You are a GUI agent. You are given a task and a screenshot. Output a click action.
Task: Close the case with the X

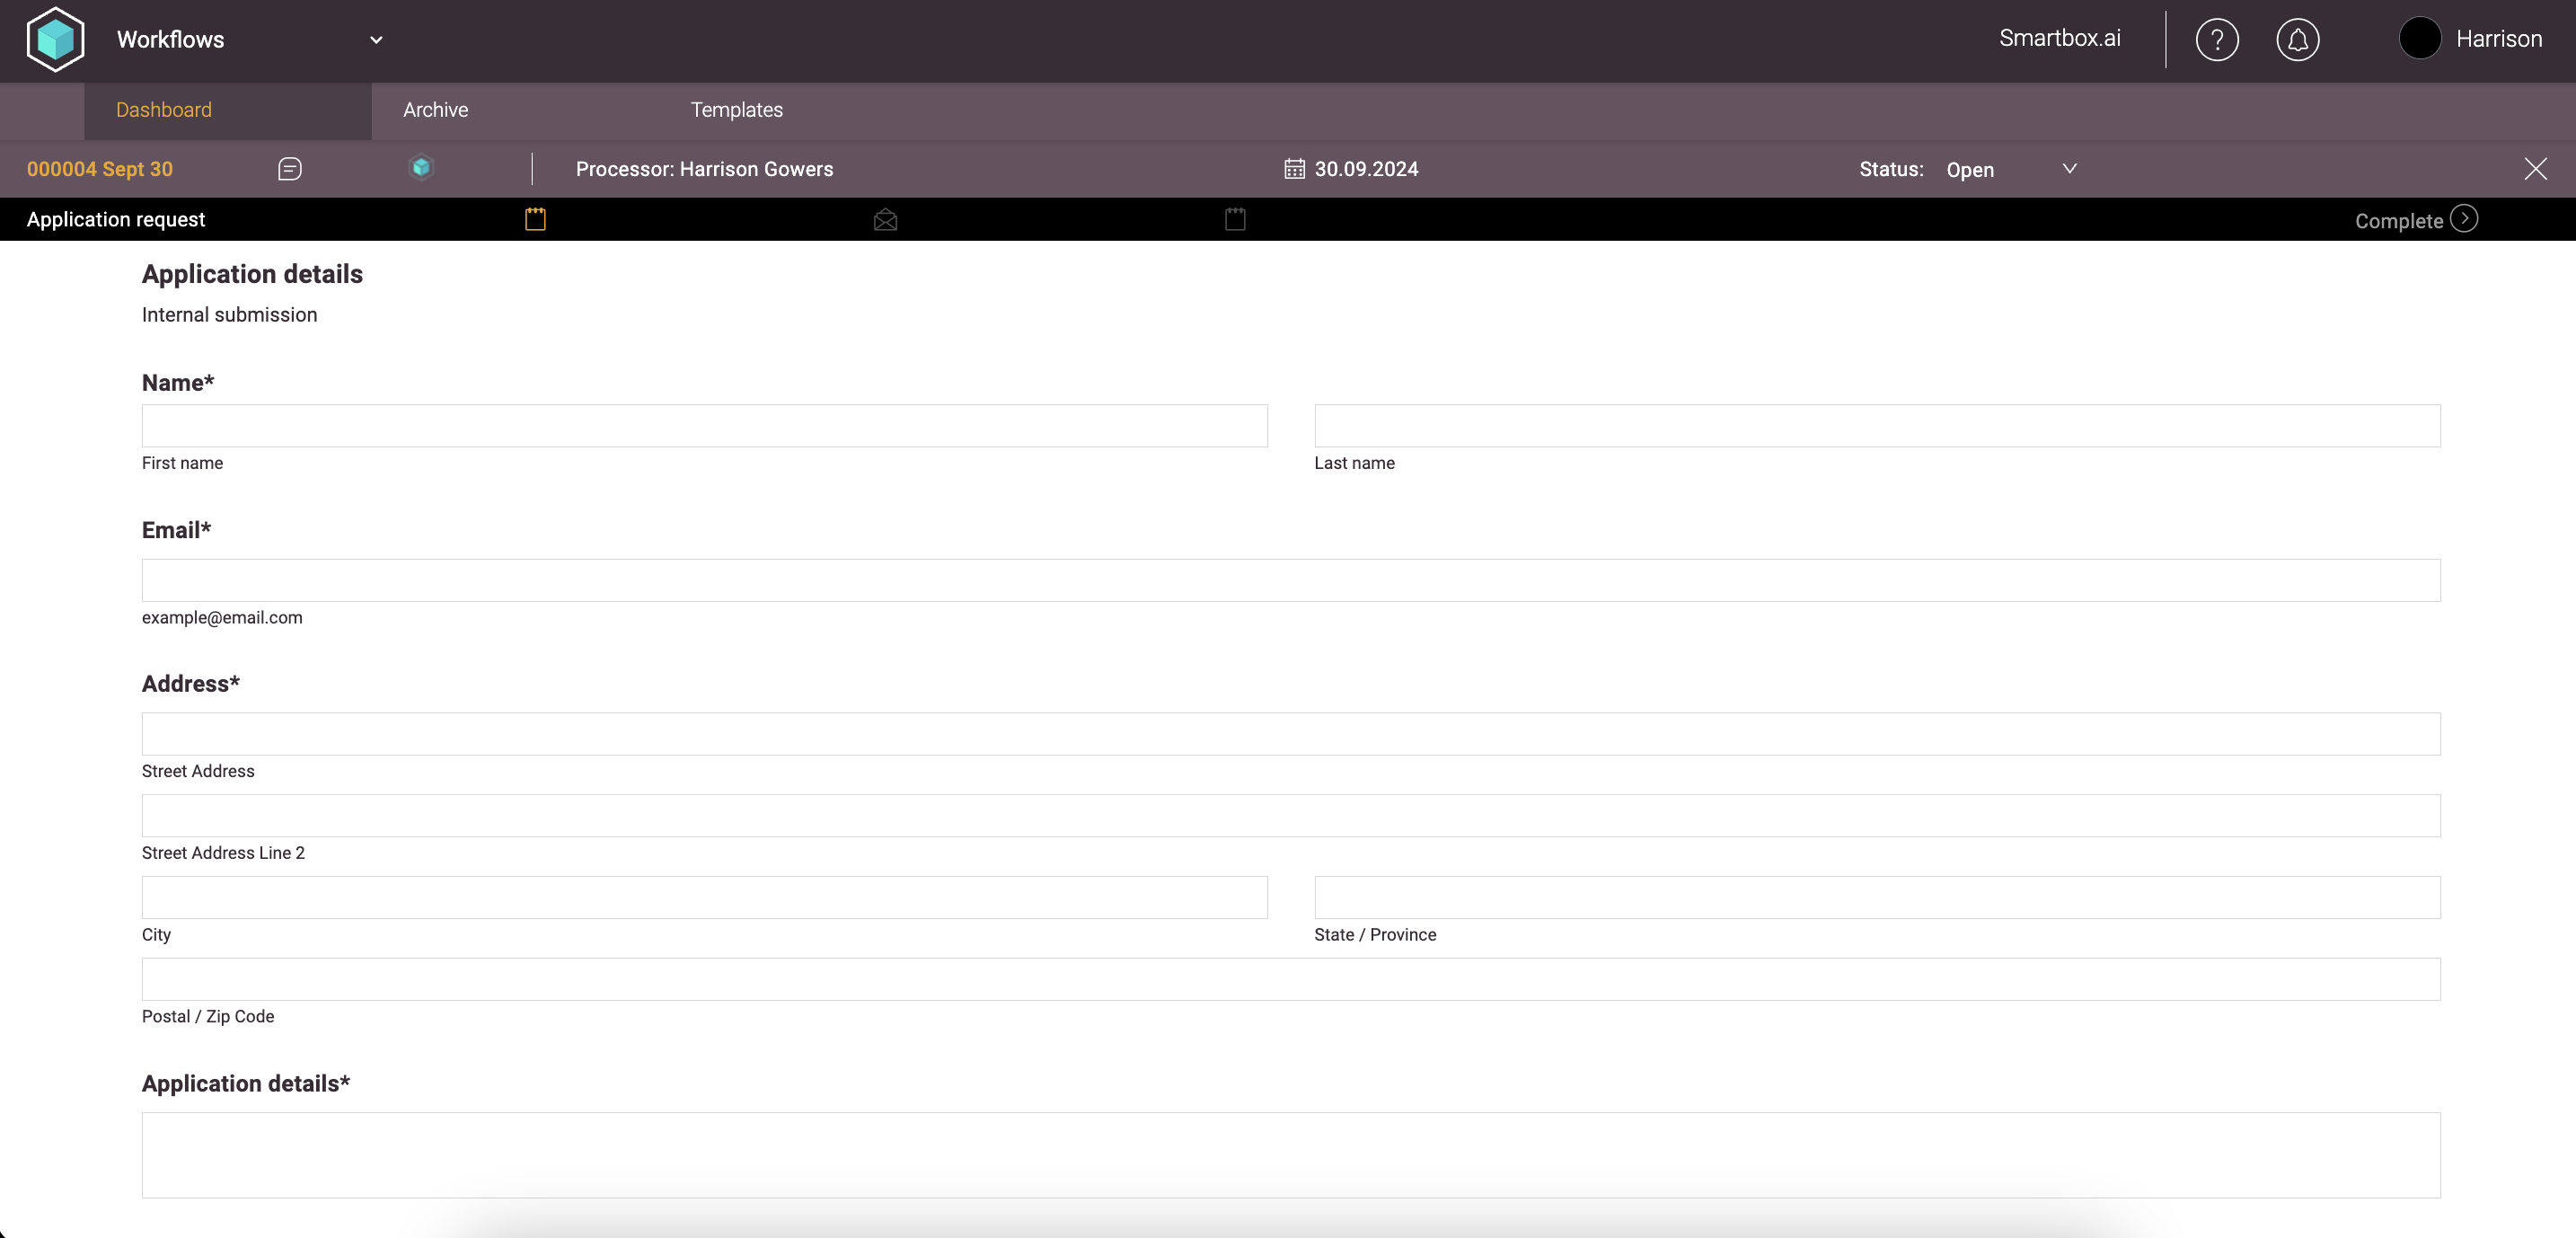(2535, 169)
